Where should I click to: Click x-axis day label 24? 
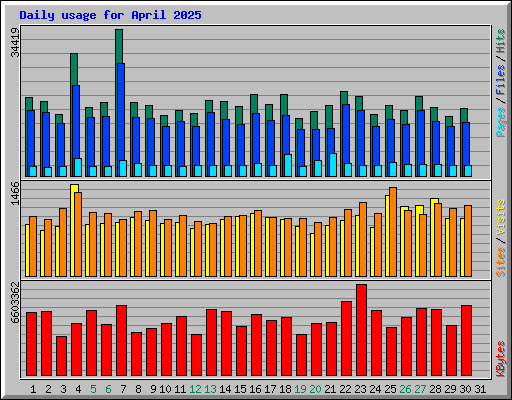pos(375,389)
